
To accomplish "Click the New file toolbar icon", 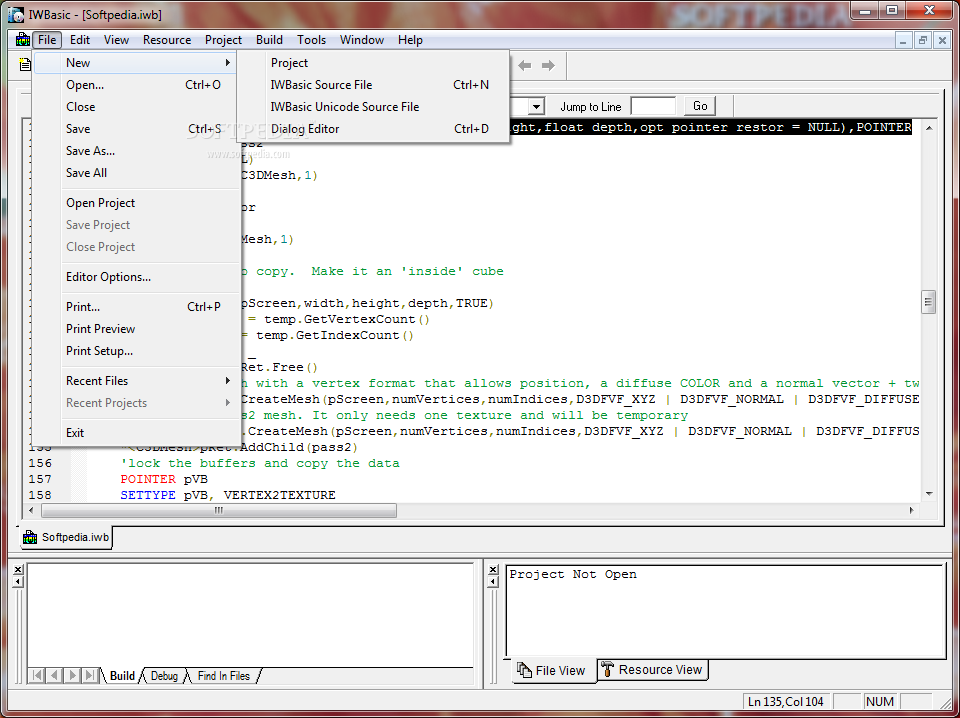I will point(24,64).
